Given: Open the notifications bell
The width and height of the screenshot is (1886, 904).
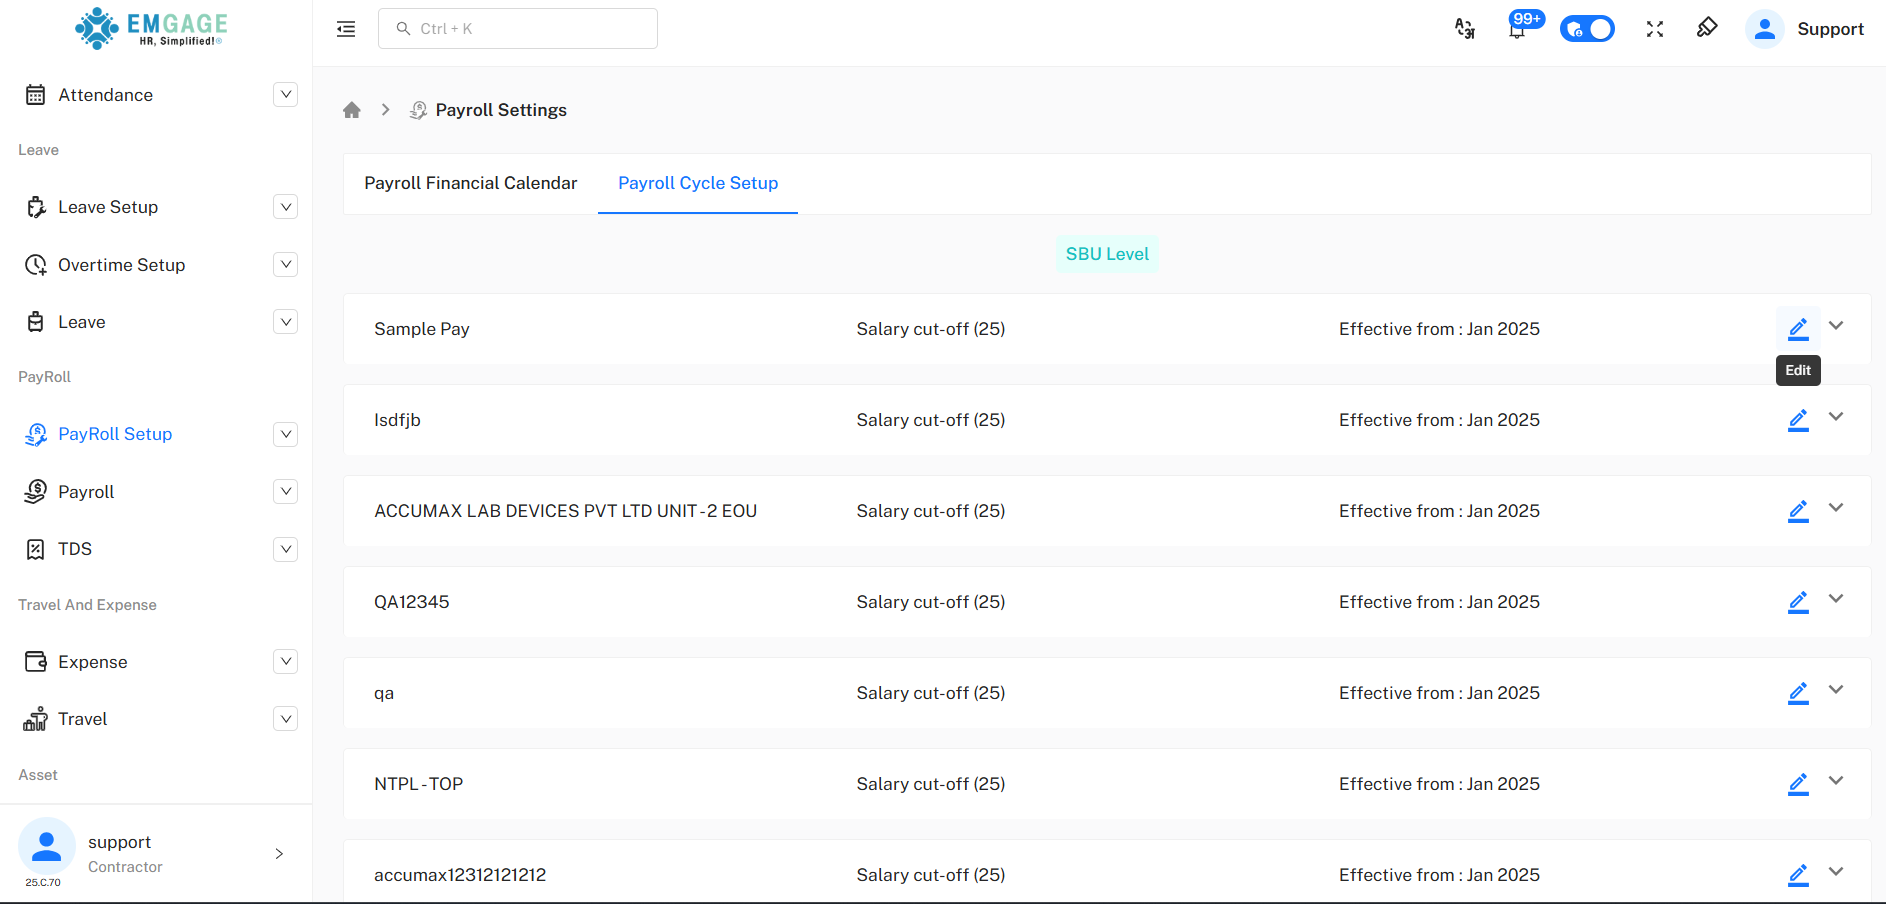Looking at the screenshot, I should point(1517,29).
